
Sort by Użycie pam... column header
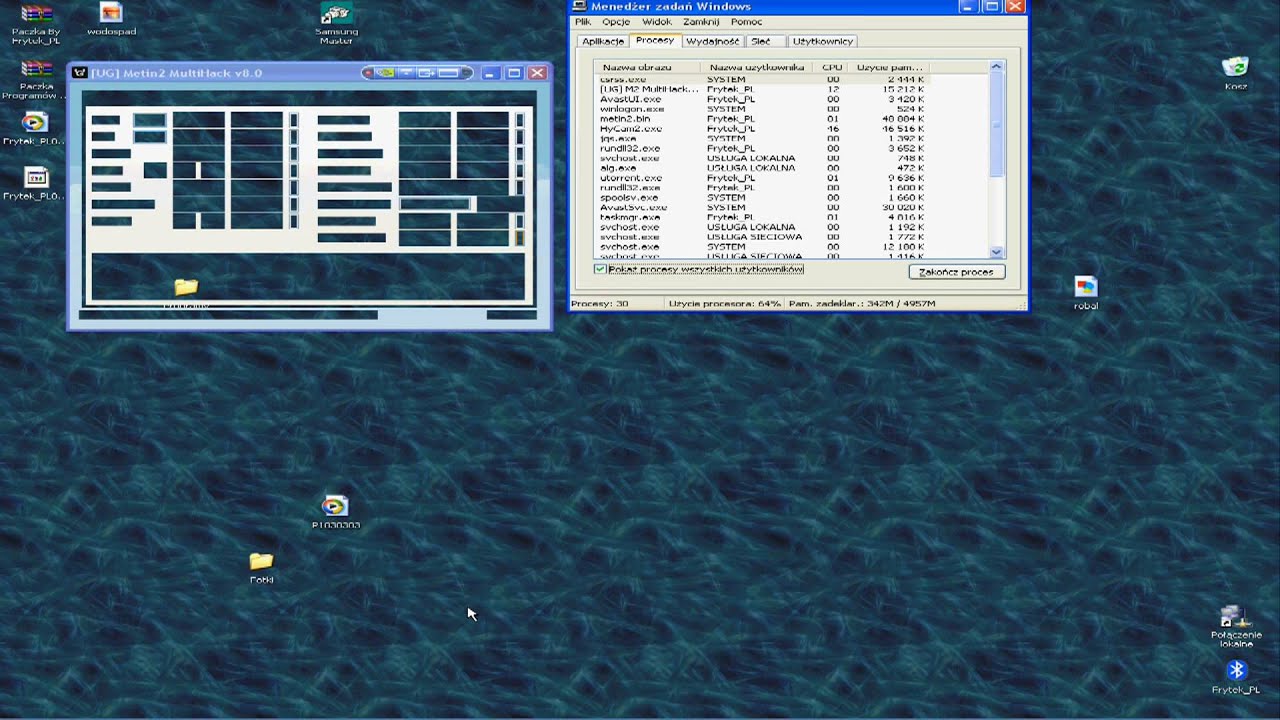[890, 67]
